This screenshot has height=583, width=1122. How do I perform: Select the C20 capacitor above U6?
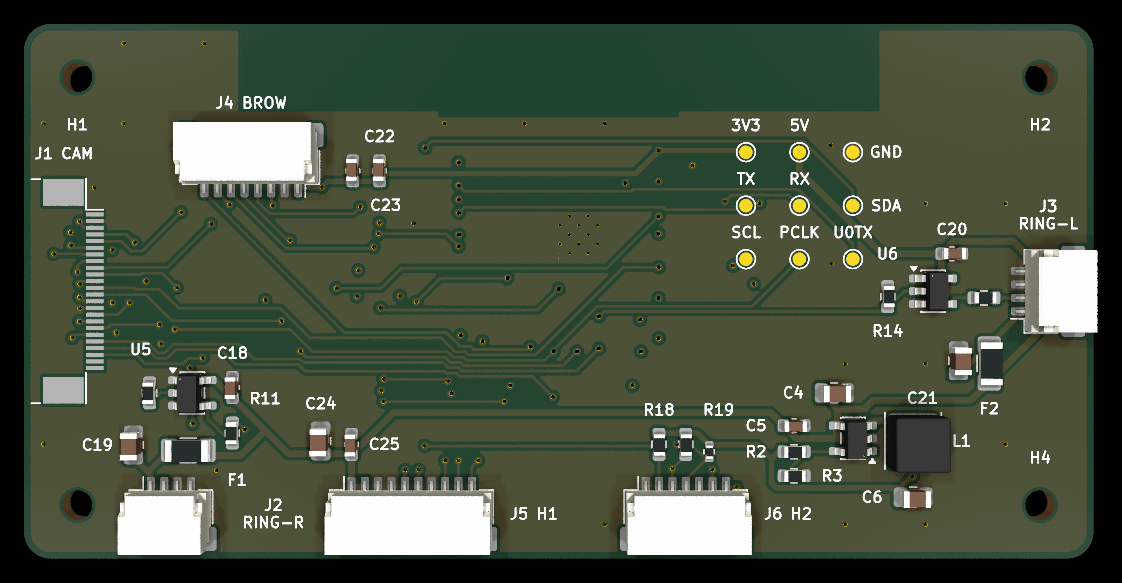tap(952, 253)
